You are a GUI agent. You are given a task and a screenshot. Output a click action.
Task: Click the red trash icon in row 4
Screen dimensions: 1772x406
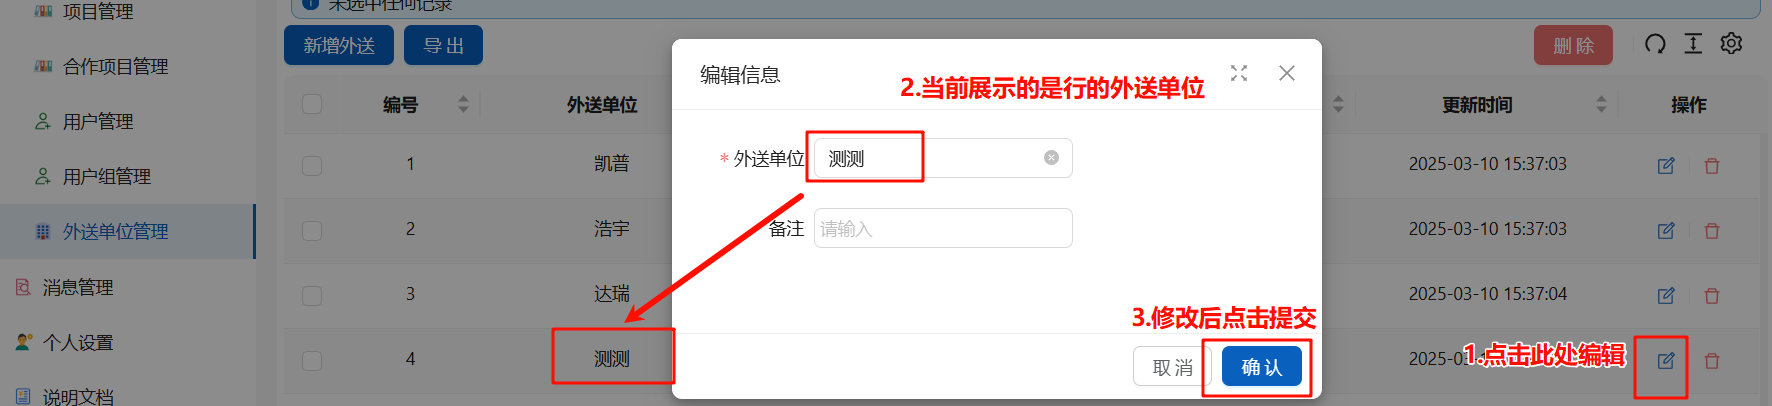tap(1712, 361)
